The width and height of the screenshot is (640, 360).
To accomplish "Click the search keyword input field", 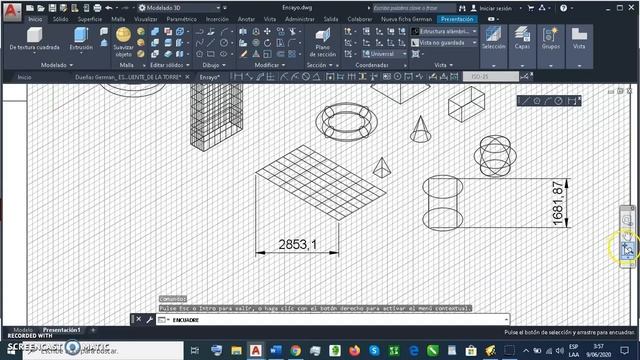I will click(414, 8).
